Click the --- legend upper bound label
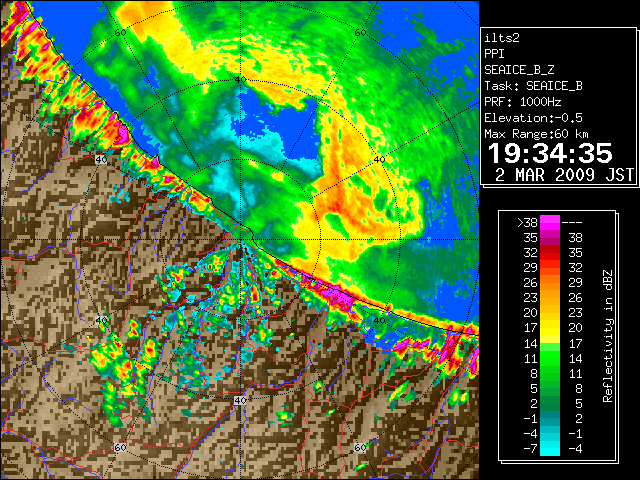This screenshot has height=480, width=640. [572, 223]
